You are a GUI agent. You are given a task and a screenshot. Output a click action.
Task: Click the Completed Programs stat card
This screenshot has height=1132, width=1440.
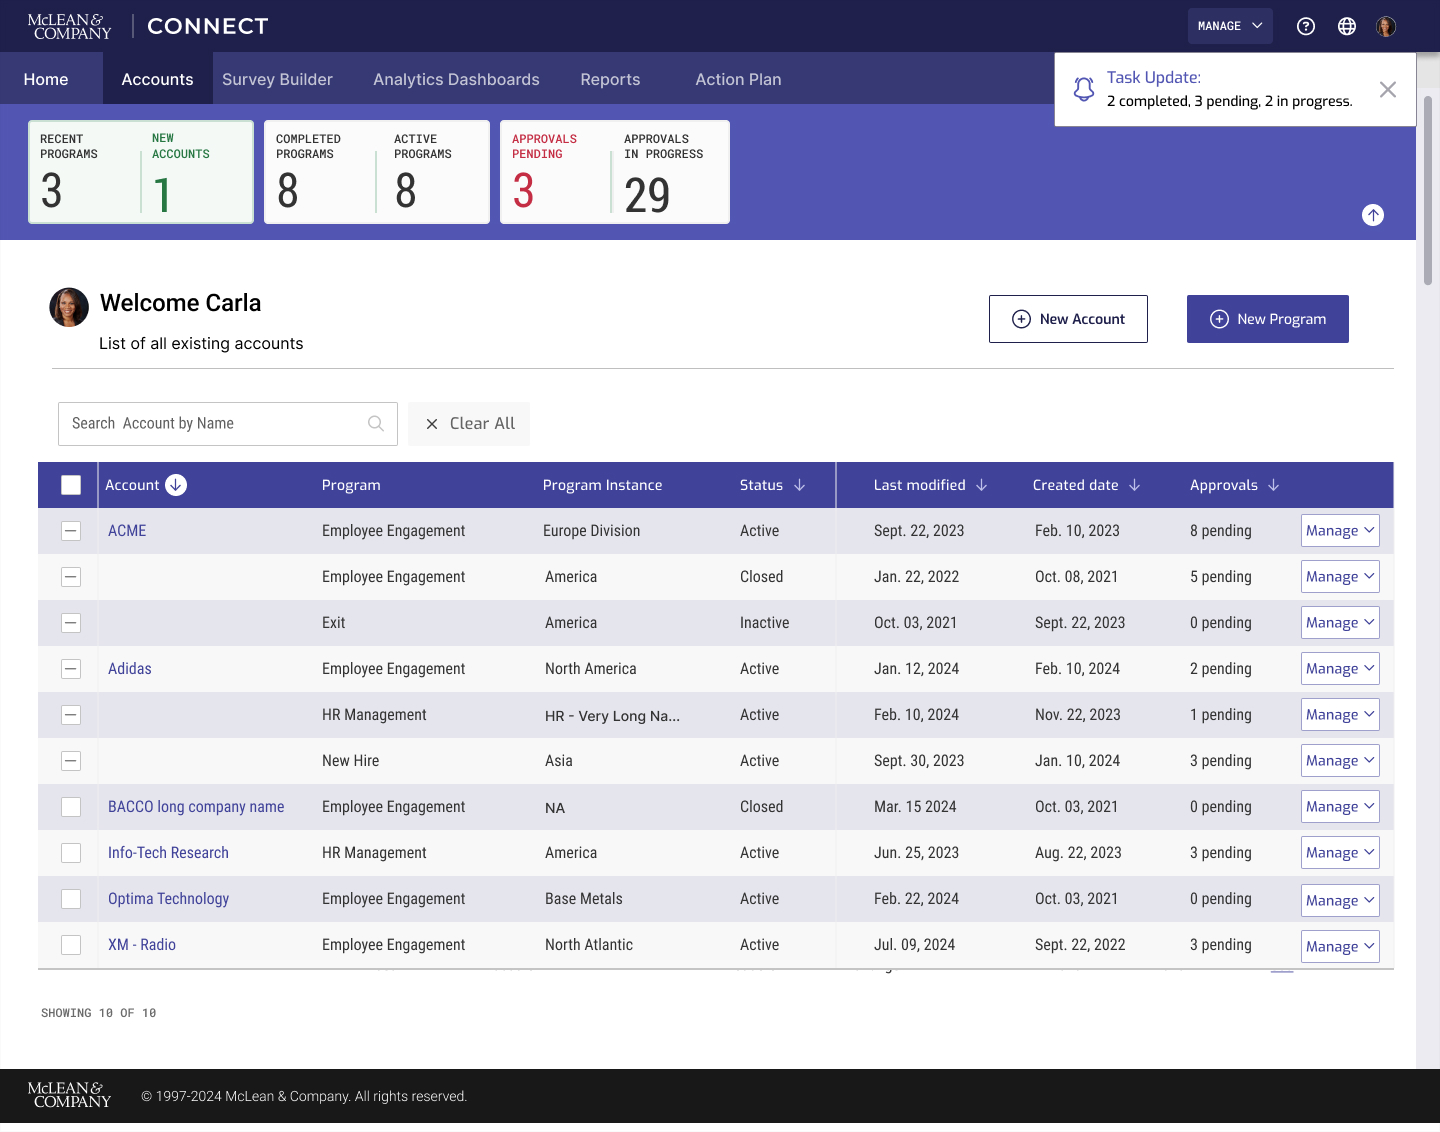[320, 172]
